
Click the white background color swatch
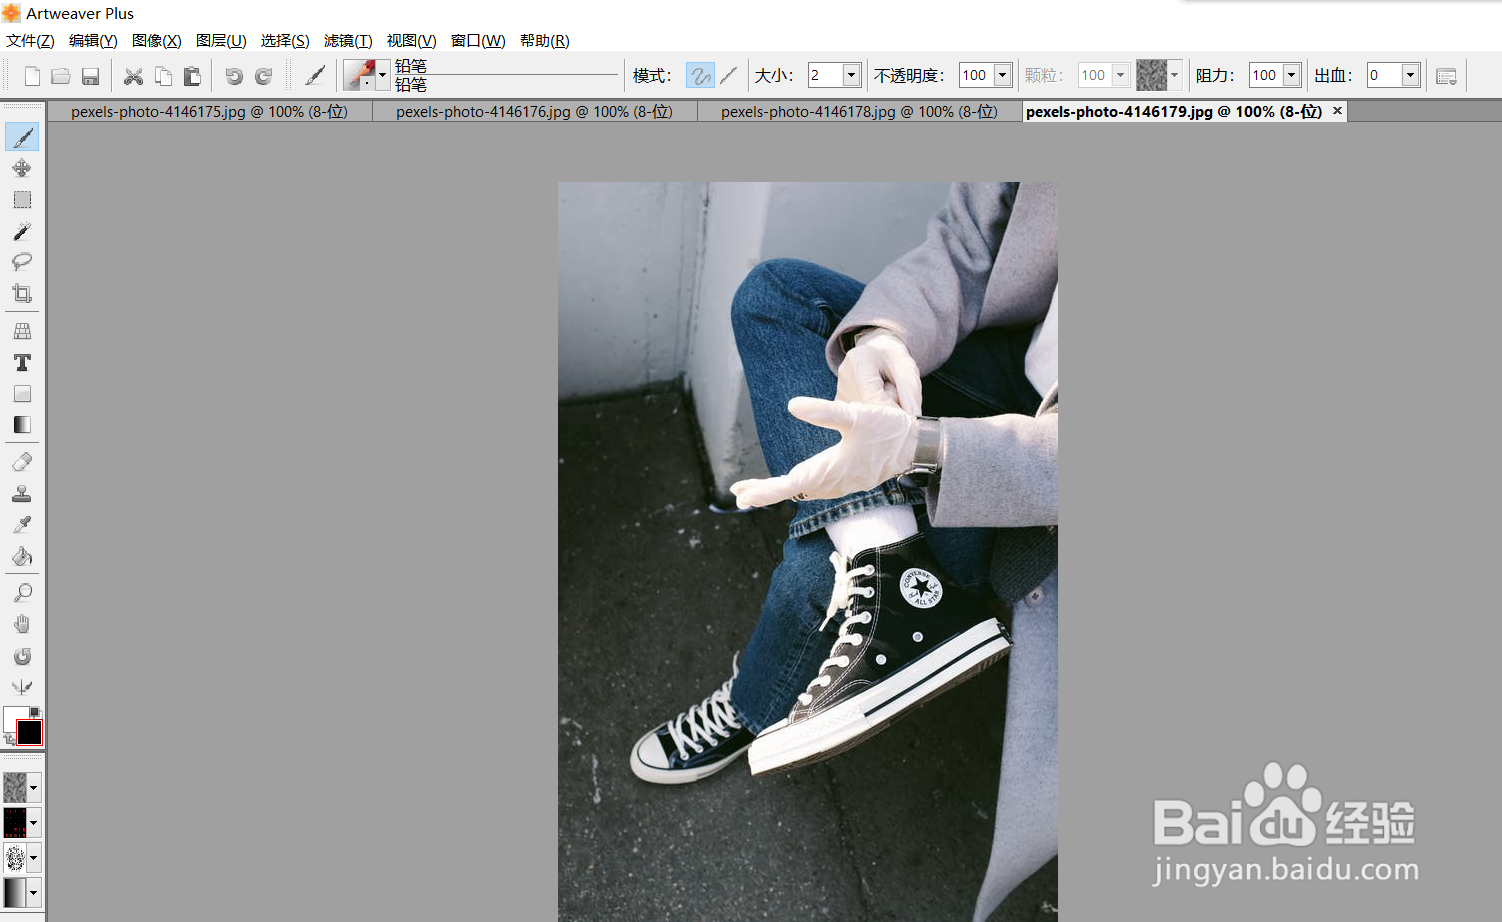(12, 716)
